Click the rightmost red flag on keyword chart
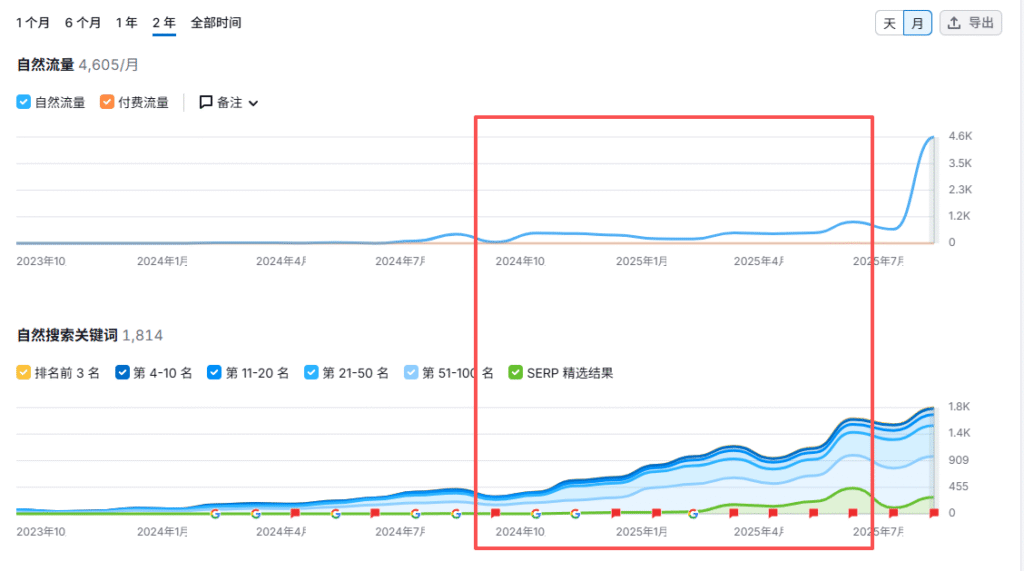Screen dimensions: 1024x571 pos(934,513)
